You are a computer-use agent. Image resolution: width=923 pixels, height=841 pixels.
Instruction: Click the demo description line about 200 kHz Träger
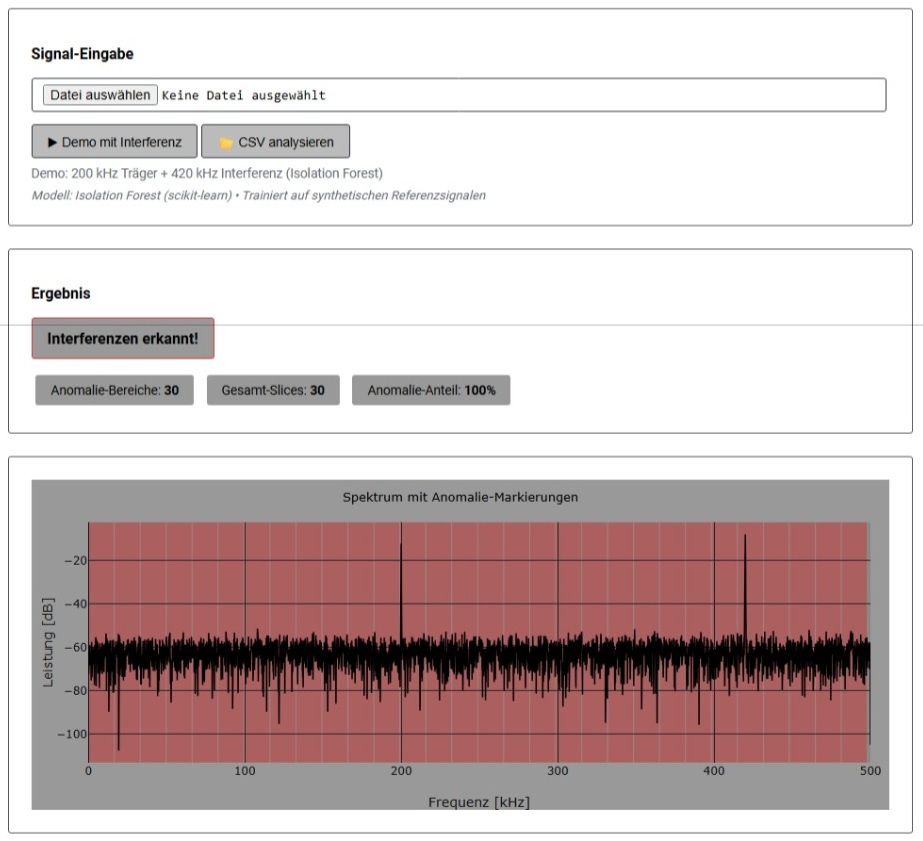(x=207, y=173)
